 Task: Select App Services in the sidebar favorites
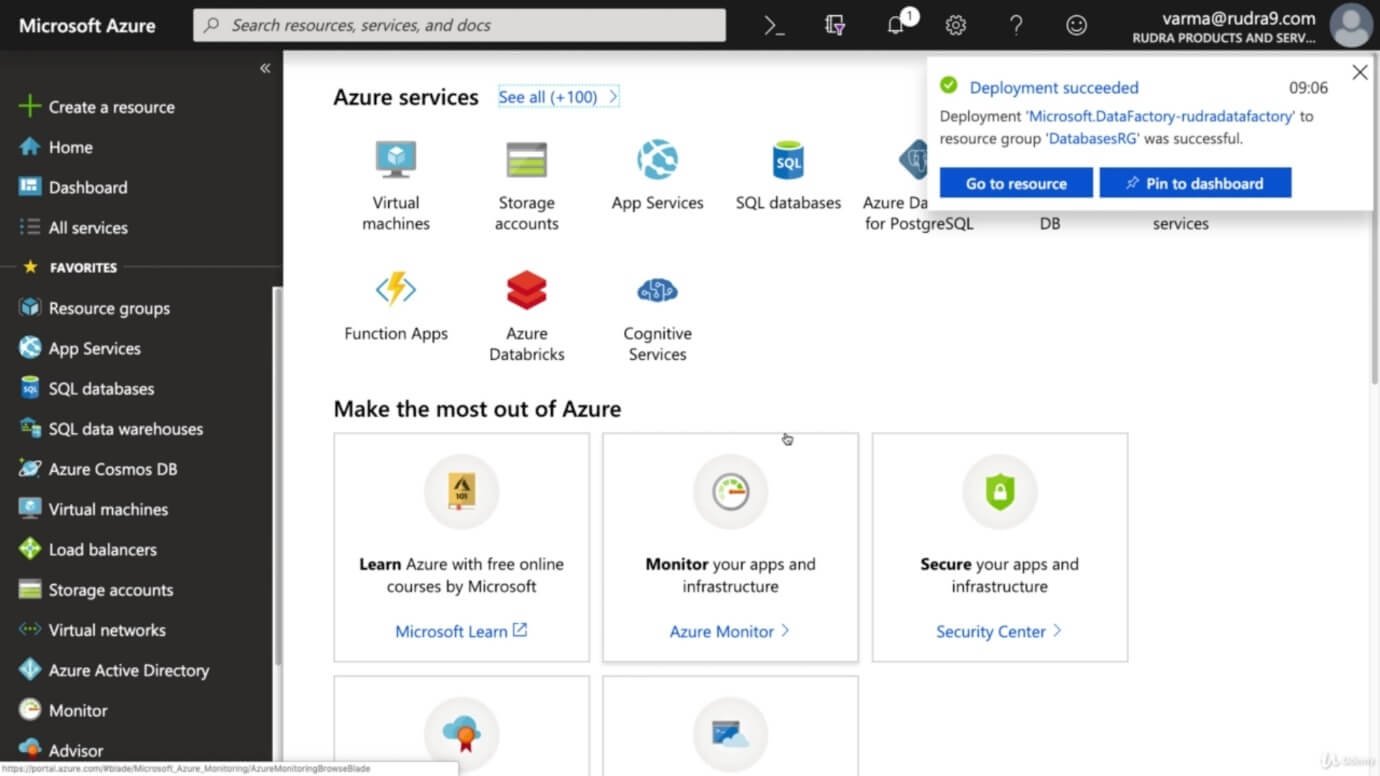tap(80, 348)
